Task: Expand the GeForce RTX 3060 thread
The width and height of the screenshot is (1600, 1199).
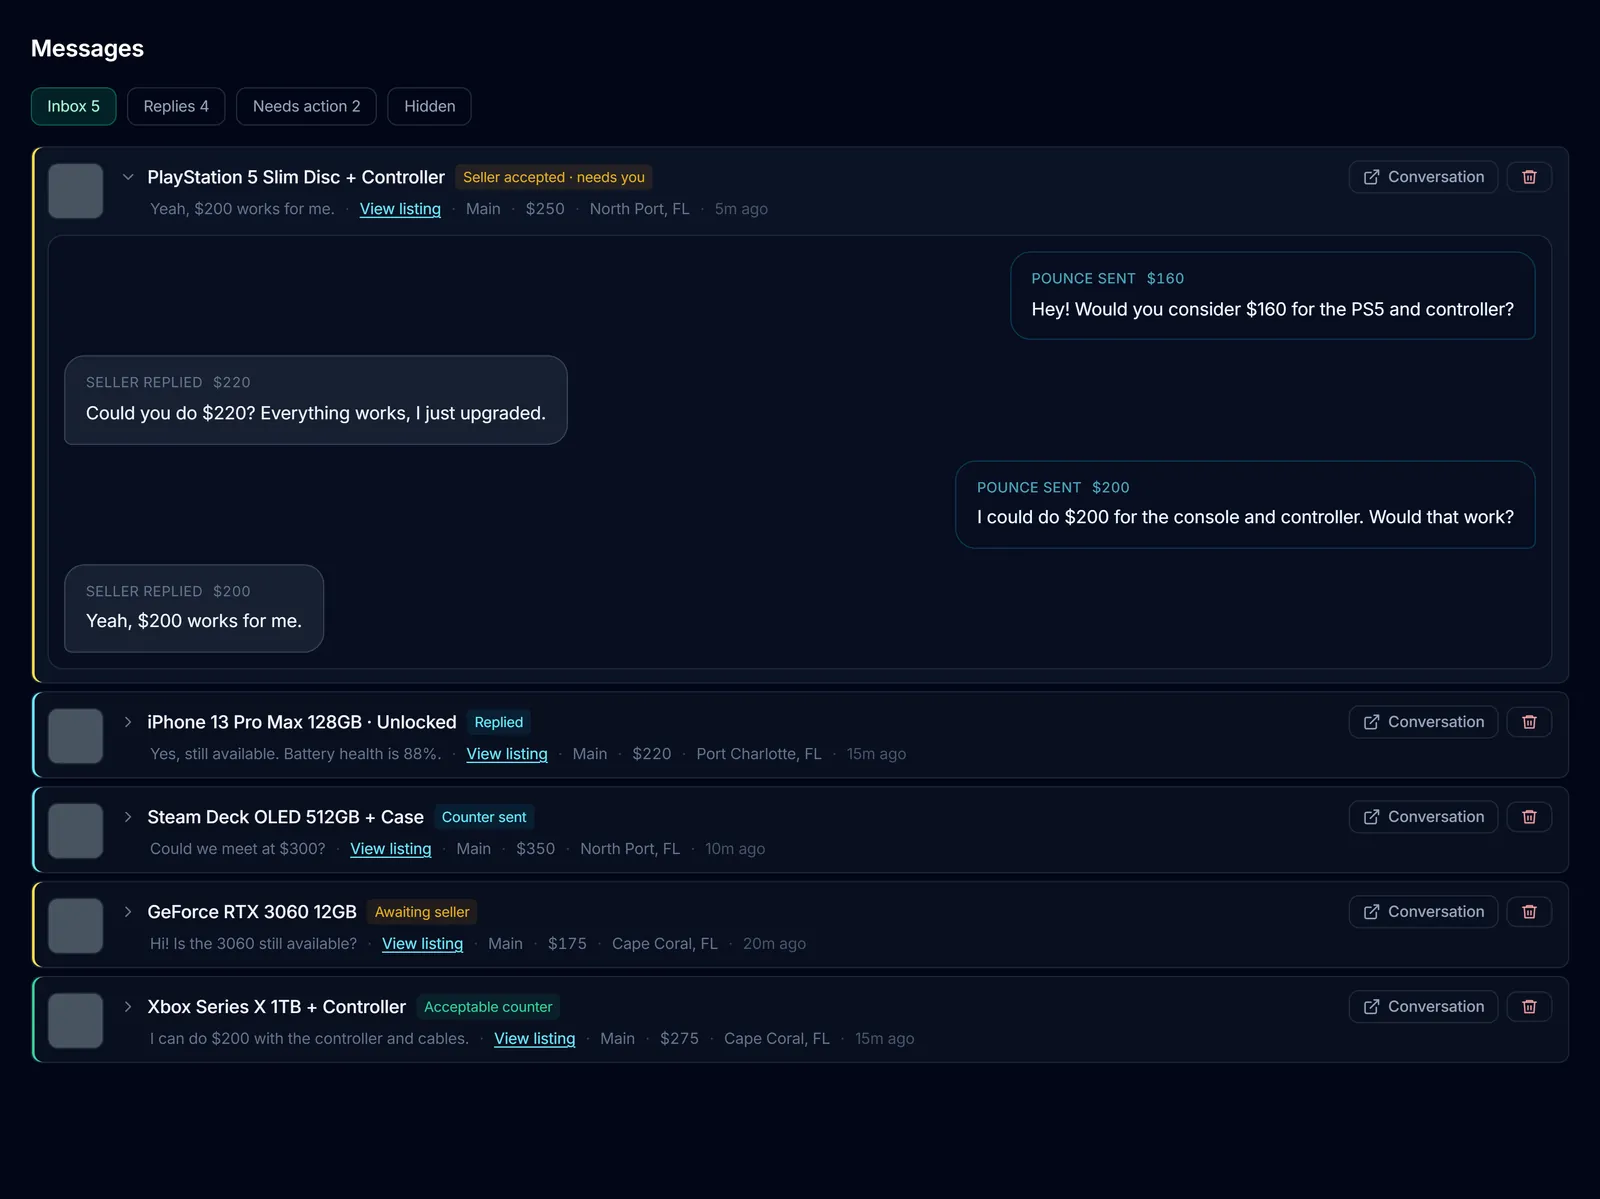Action: 128,912
